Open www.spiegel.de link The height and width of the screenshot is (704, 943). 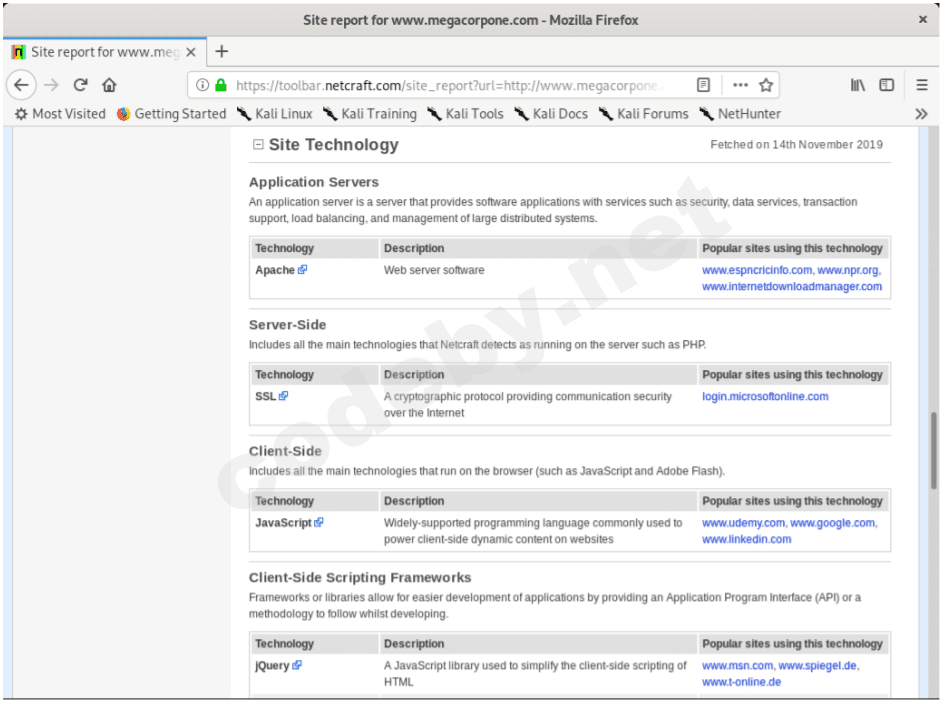pos(817,666)
